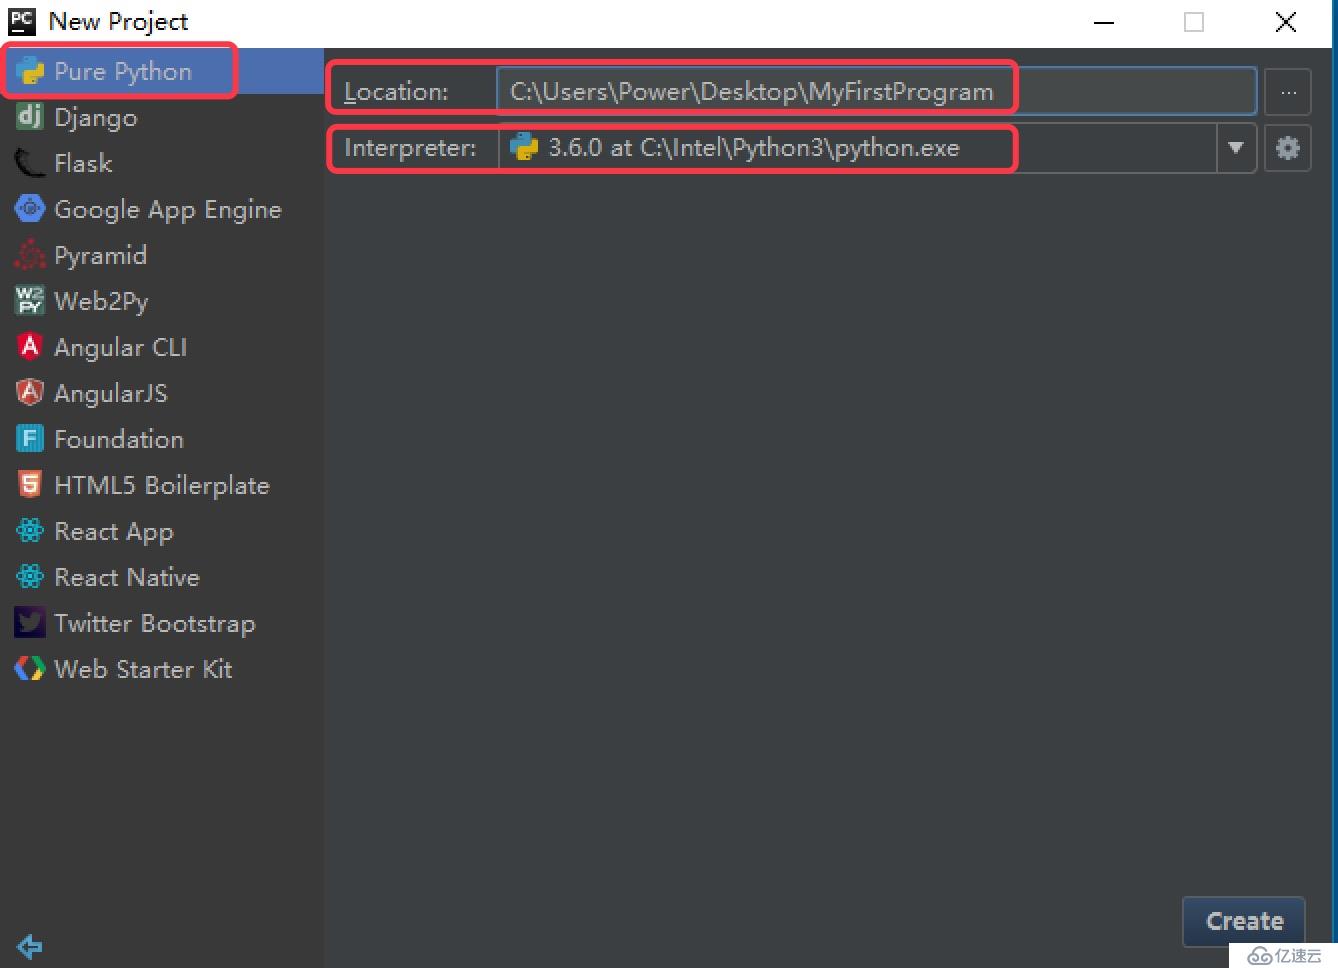
Task: Pick the React Native atom icon
Action: (x=30, y=577)
